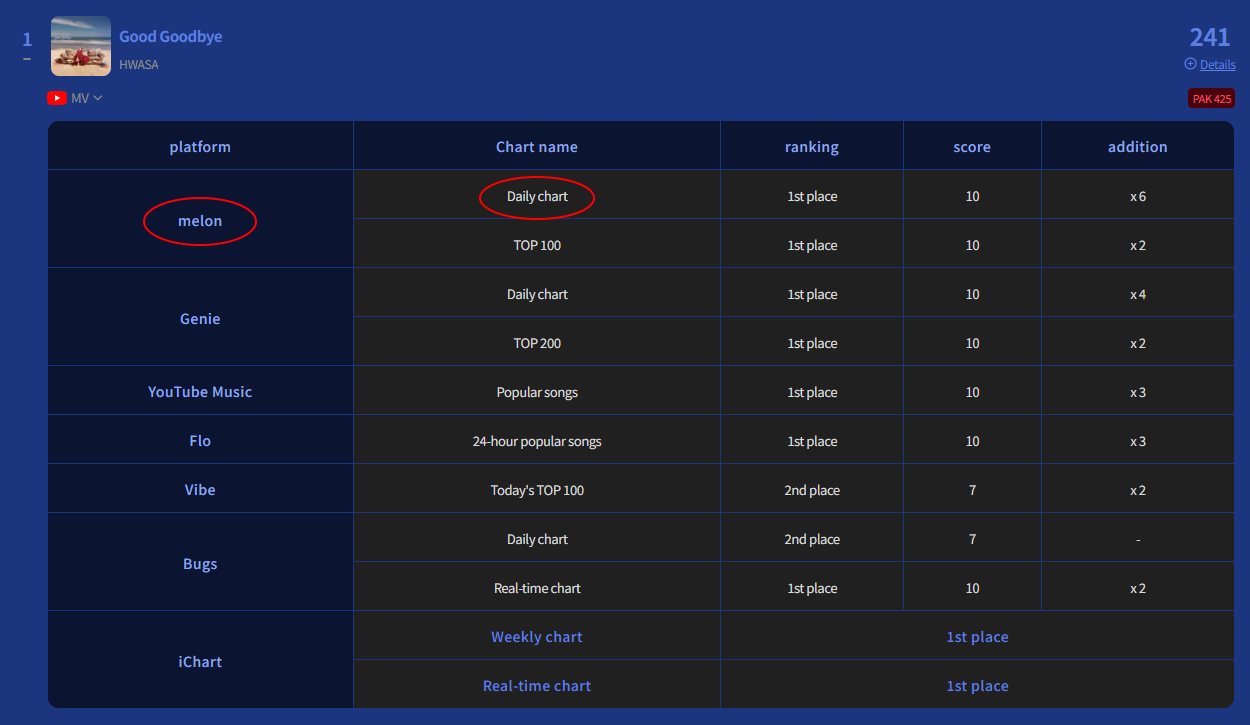Click 2nd place in Bugs Daily chart row
Screen dimensions: 1250x725
[812, 539]
